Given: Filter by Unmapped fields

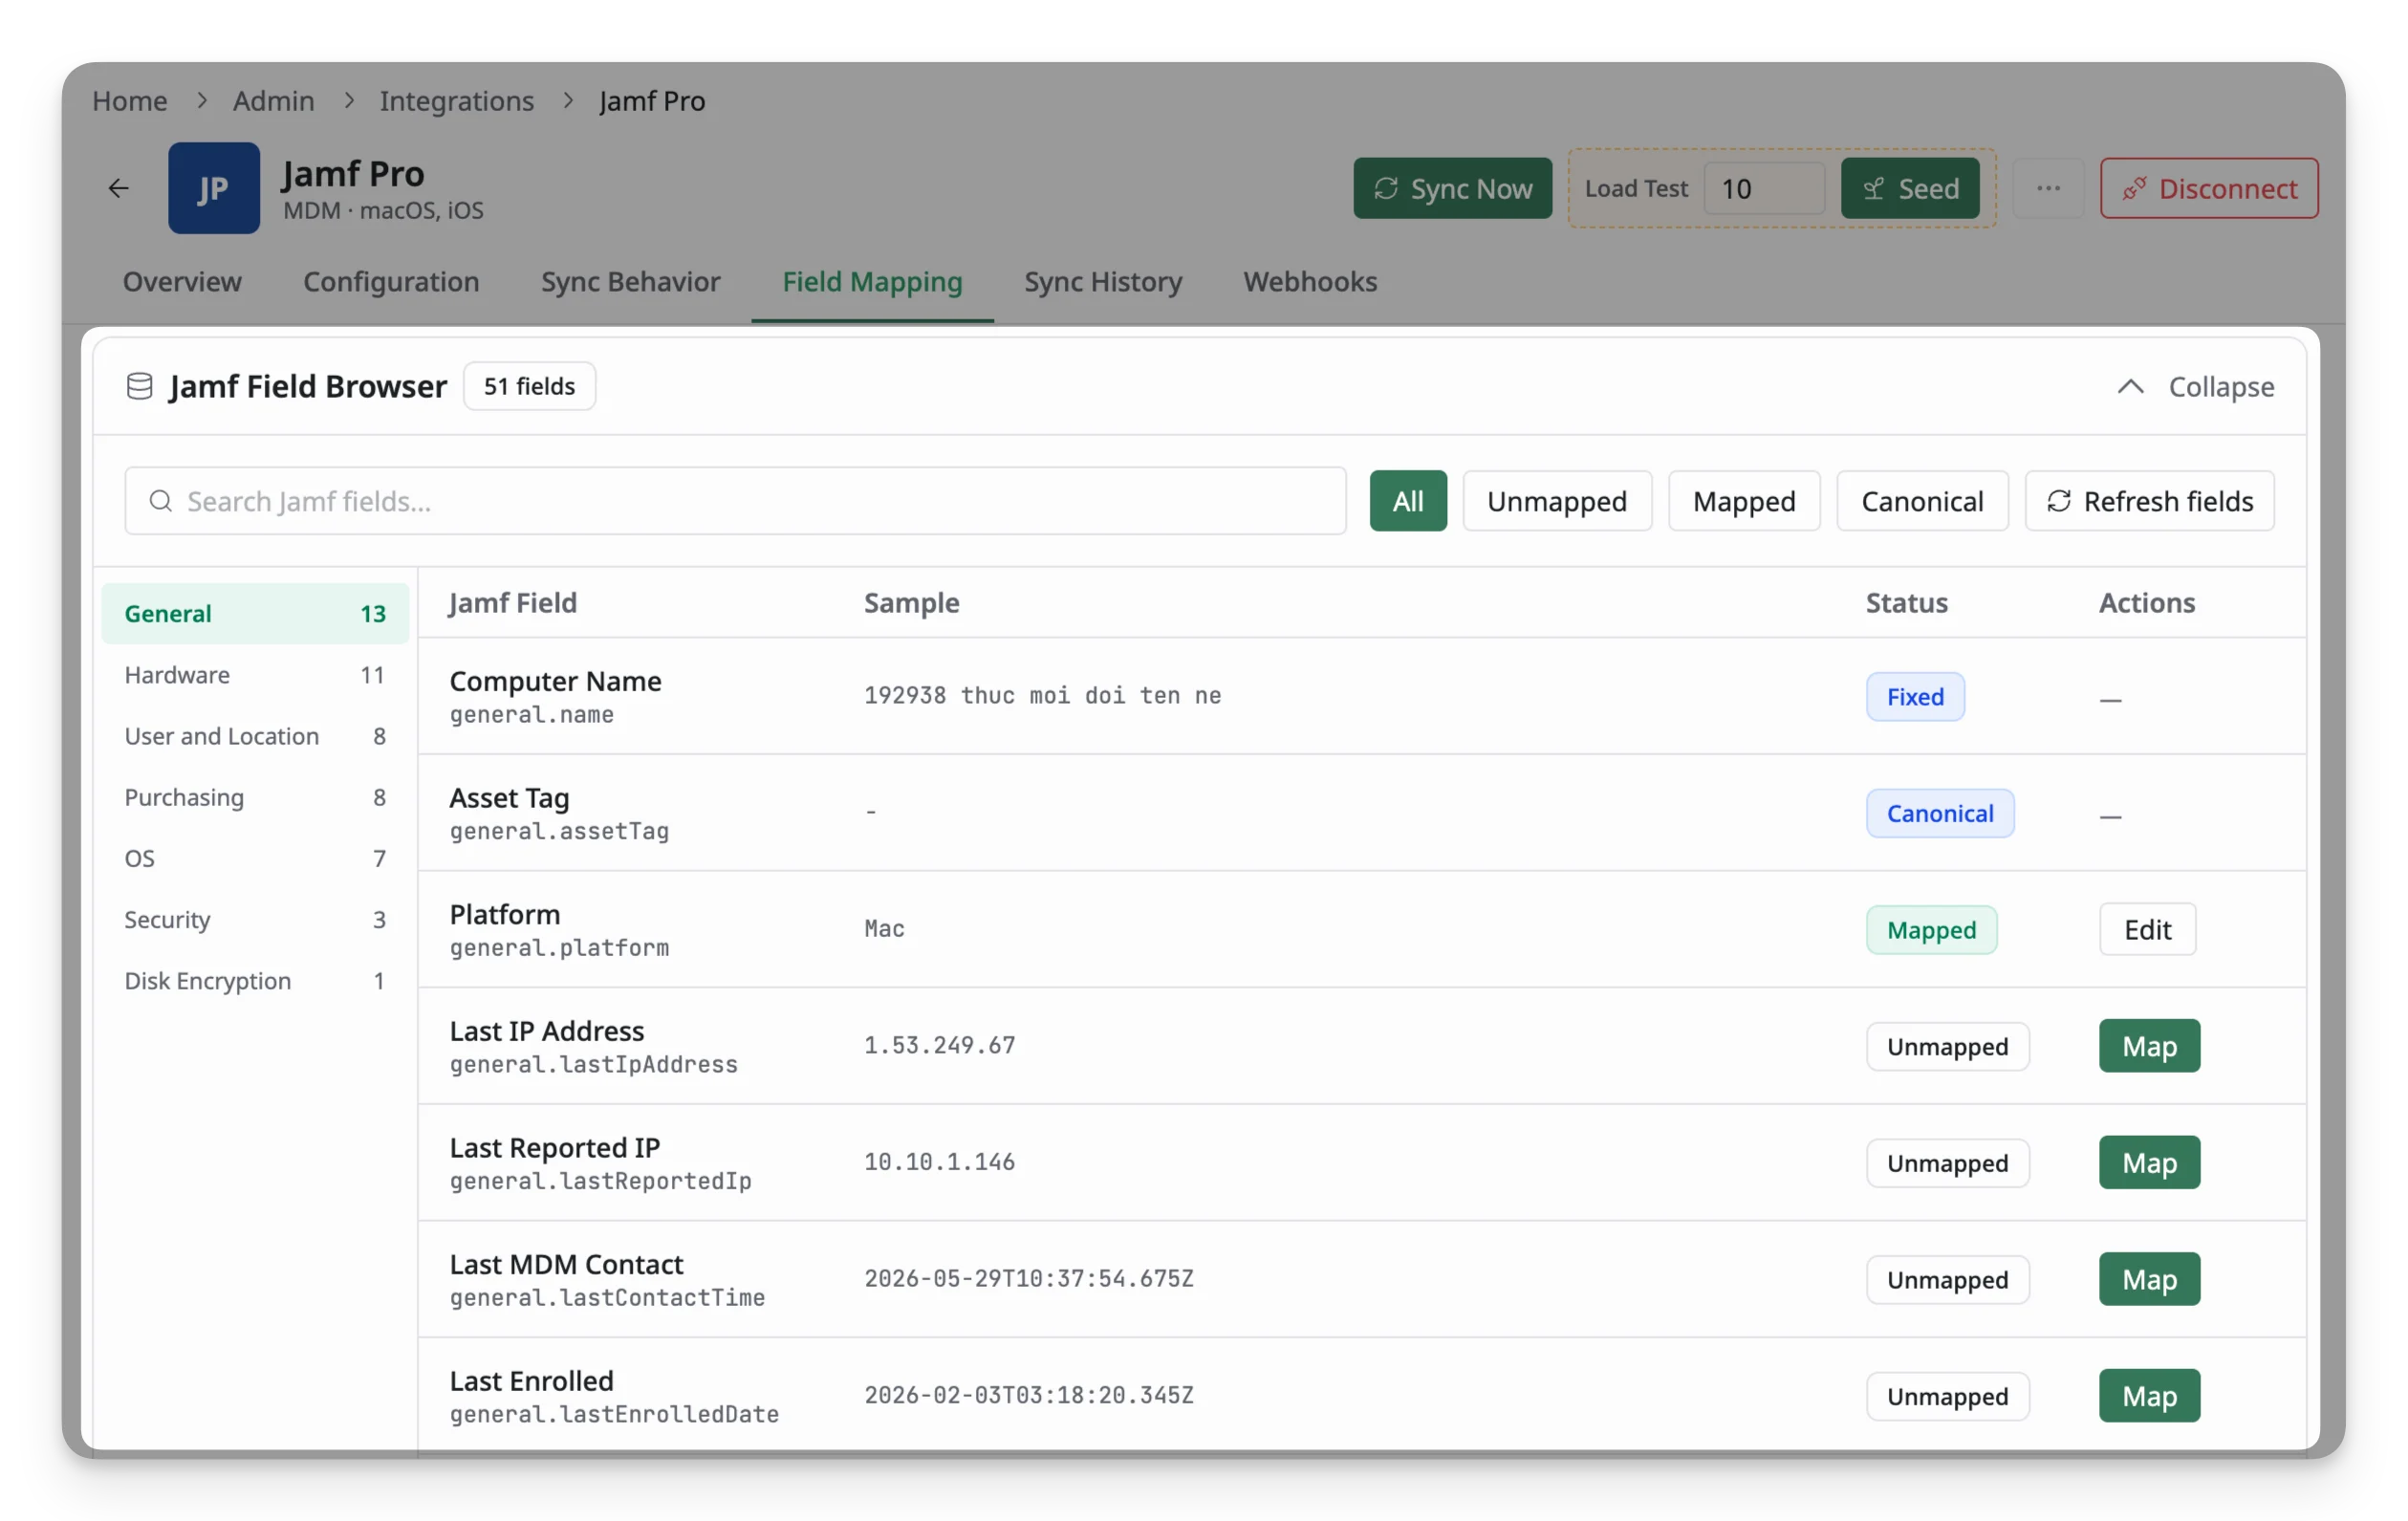Looking at the screenshot, I should coord(1557,501).
